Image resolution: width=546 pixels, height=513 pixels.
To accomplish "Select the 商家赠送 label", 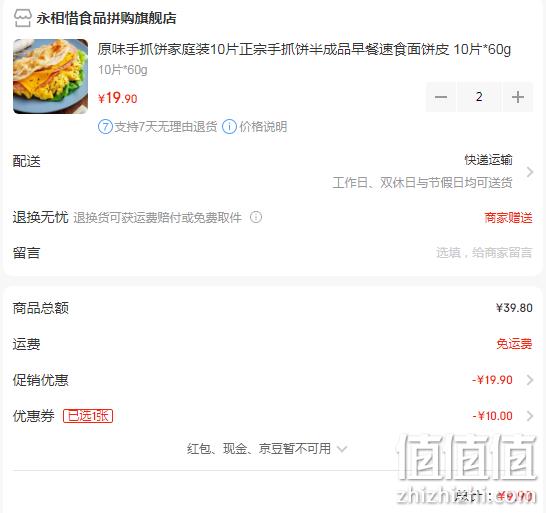I will click(508, 218).
